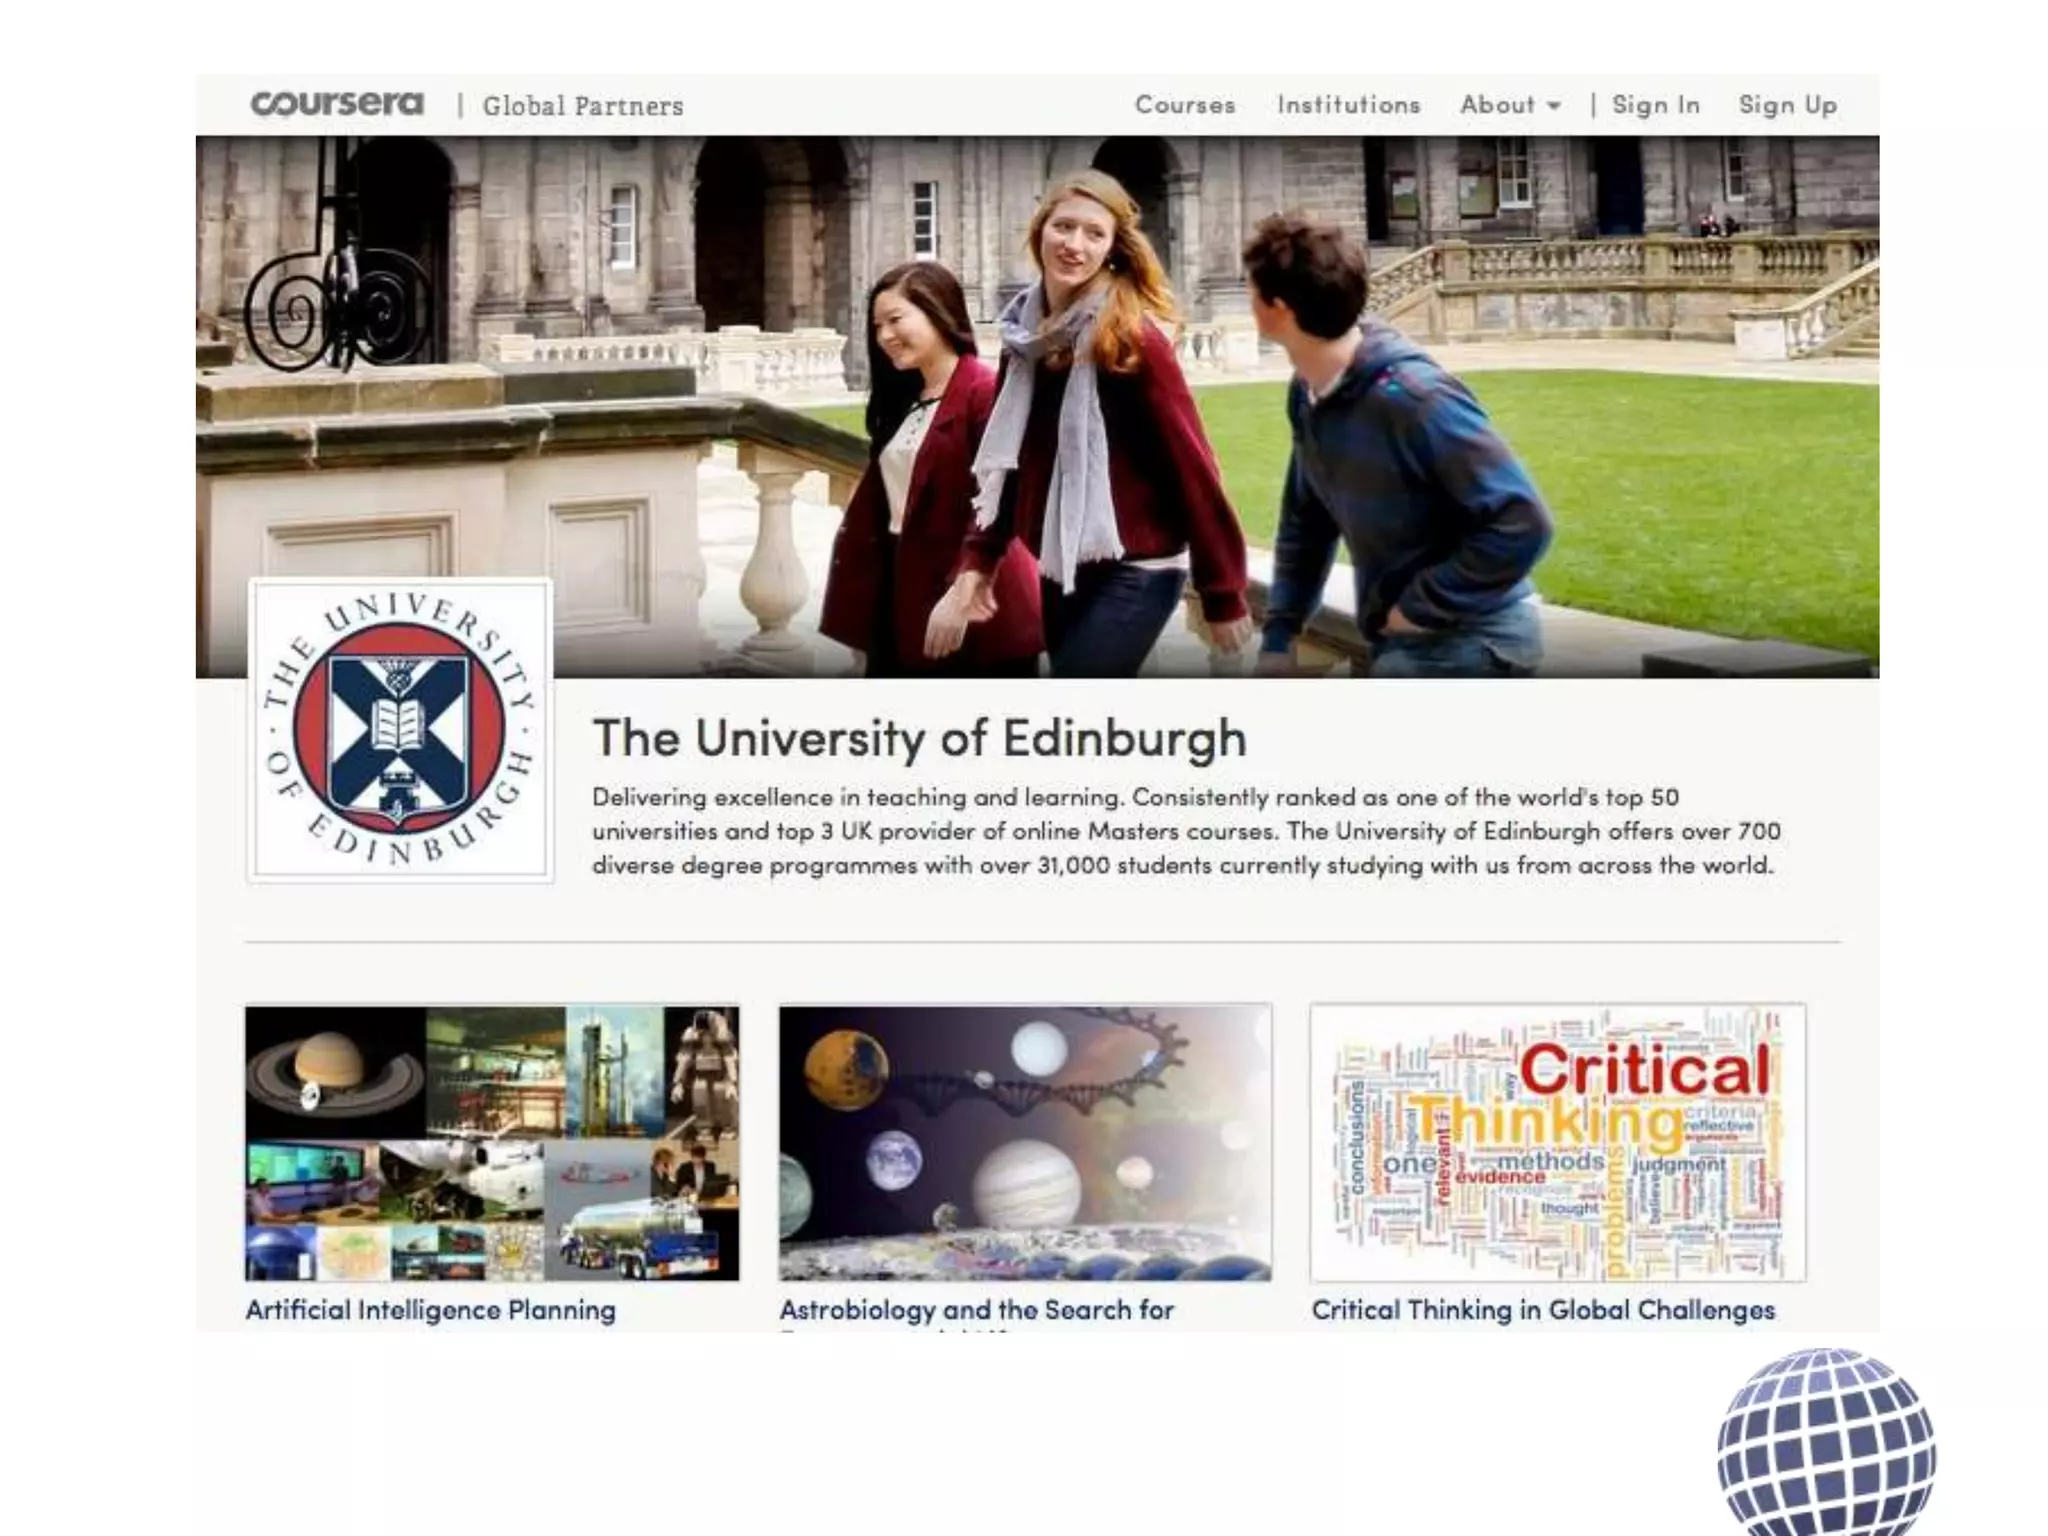Click the Sign In link
Screen dimensions: 2048x1536
tap(1656, 105)
